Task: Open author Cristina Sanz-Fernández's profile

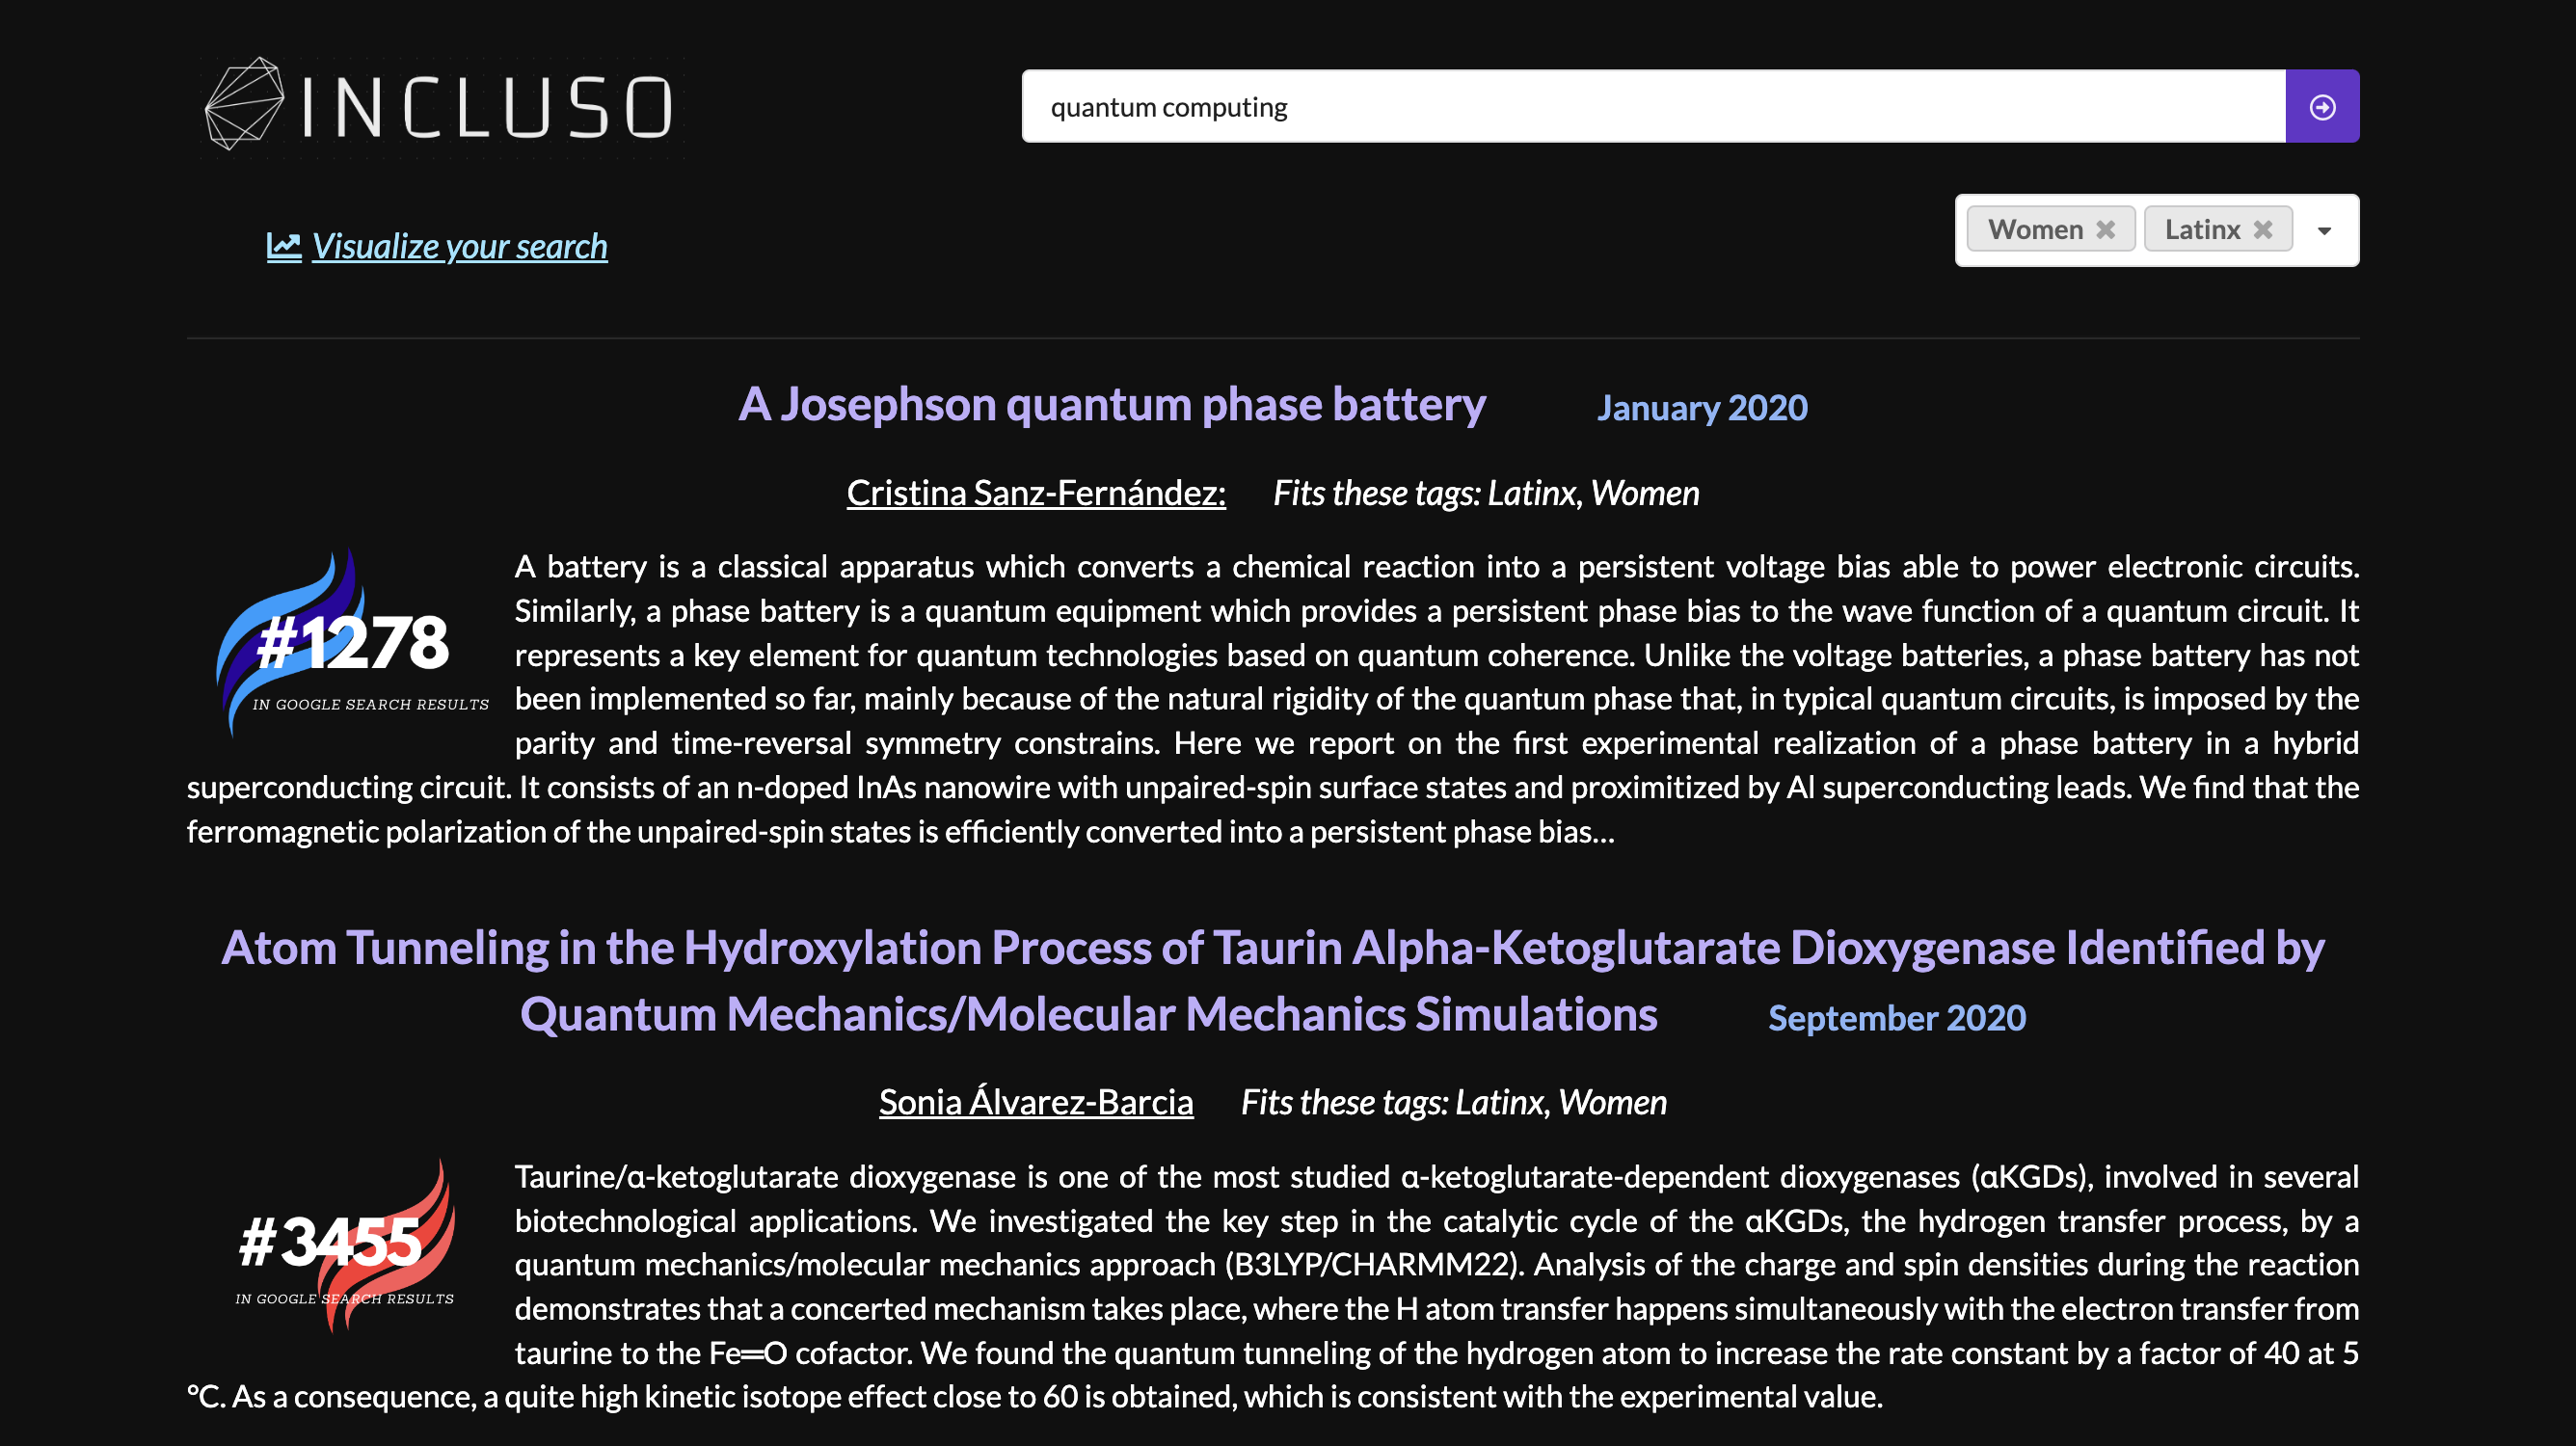Action: (1036, 493)
